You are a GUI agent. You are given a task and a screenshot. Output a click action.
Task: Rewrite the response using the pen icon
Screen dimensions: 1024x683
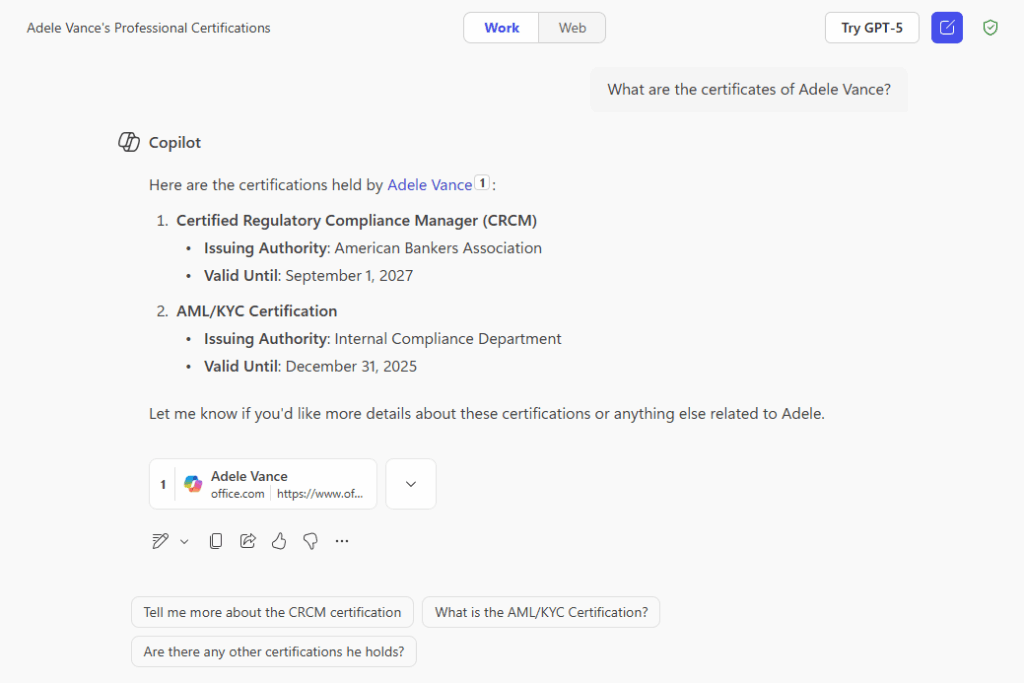tap(158, 540)
